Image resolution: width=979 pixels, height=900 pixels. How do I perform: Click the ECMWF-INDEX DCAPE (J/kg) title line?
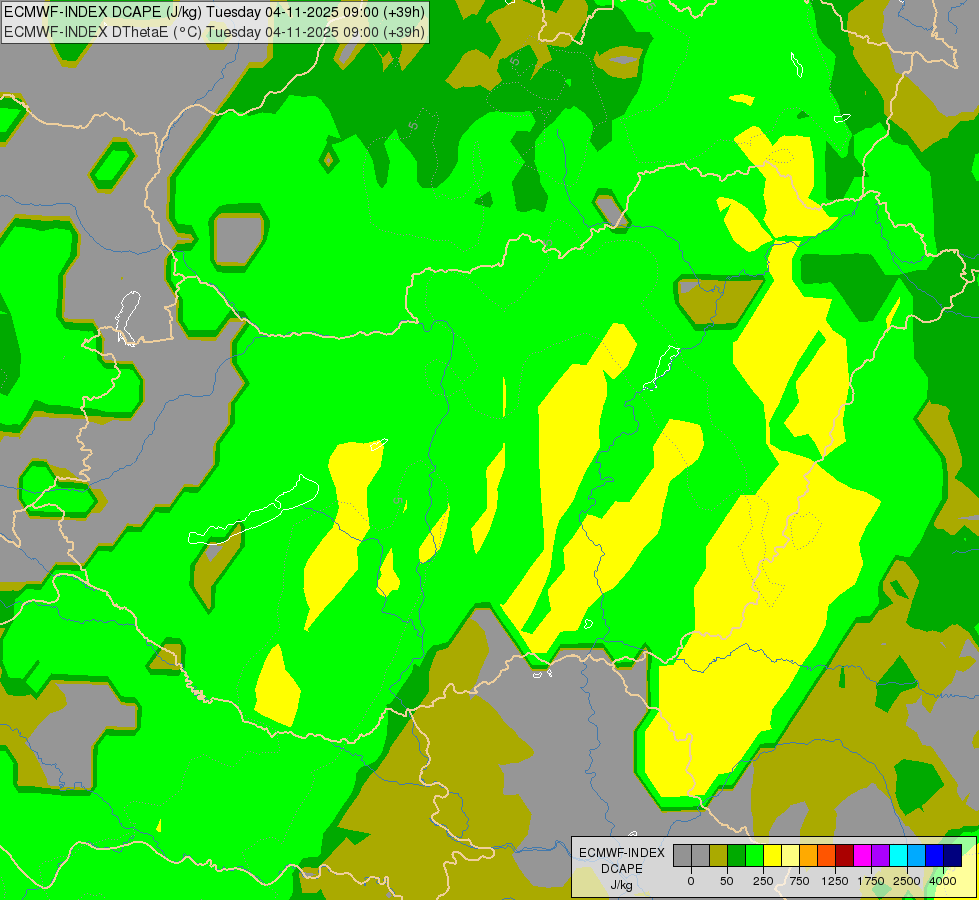[x=214, y=12]
